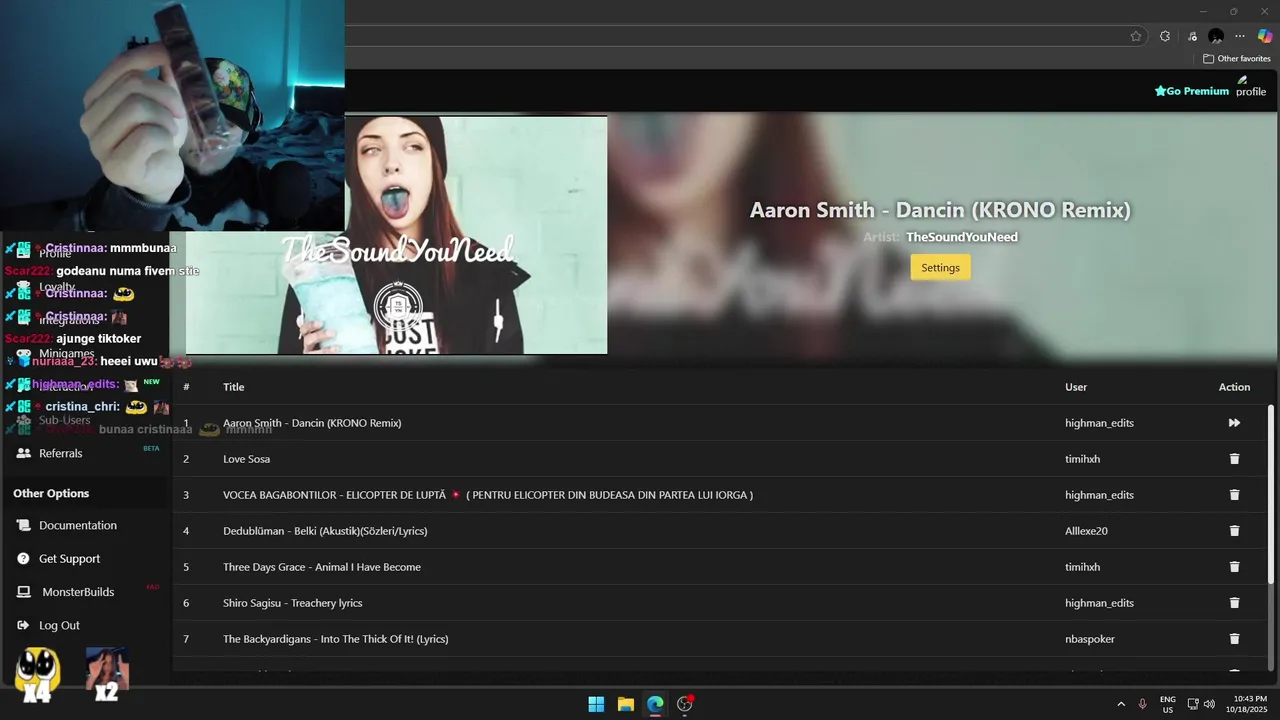The width and height of the screenshot is (1280, 720).
Task: Open the Minigames sidebar item
Action: (66, 353)
